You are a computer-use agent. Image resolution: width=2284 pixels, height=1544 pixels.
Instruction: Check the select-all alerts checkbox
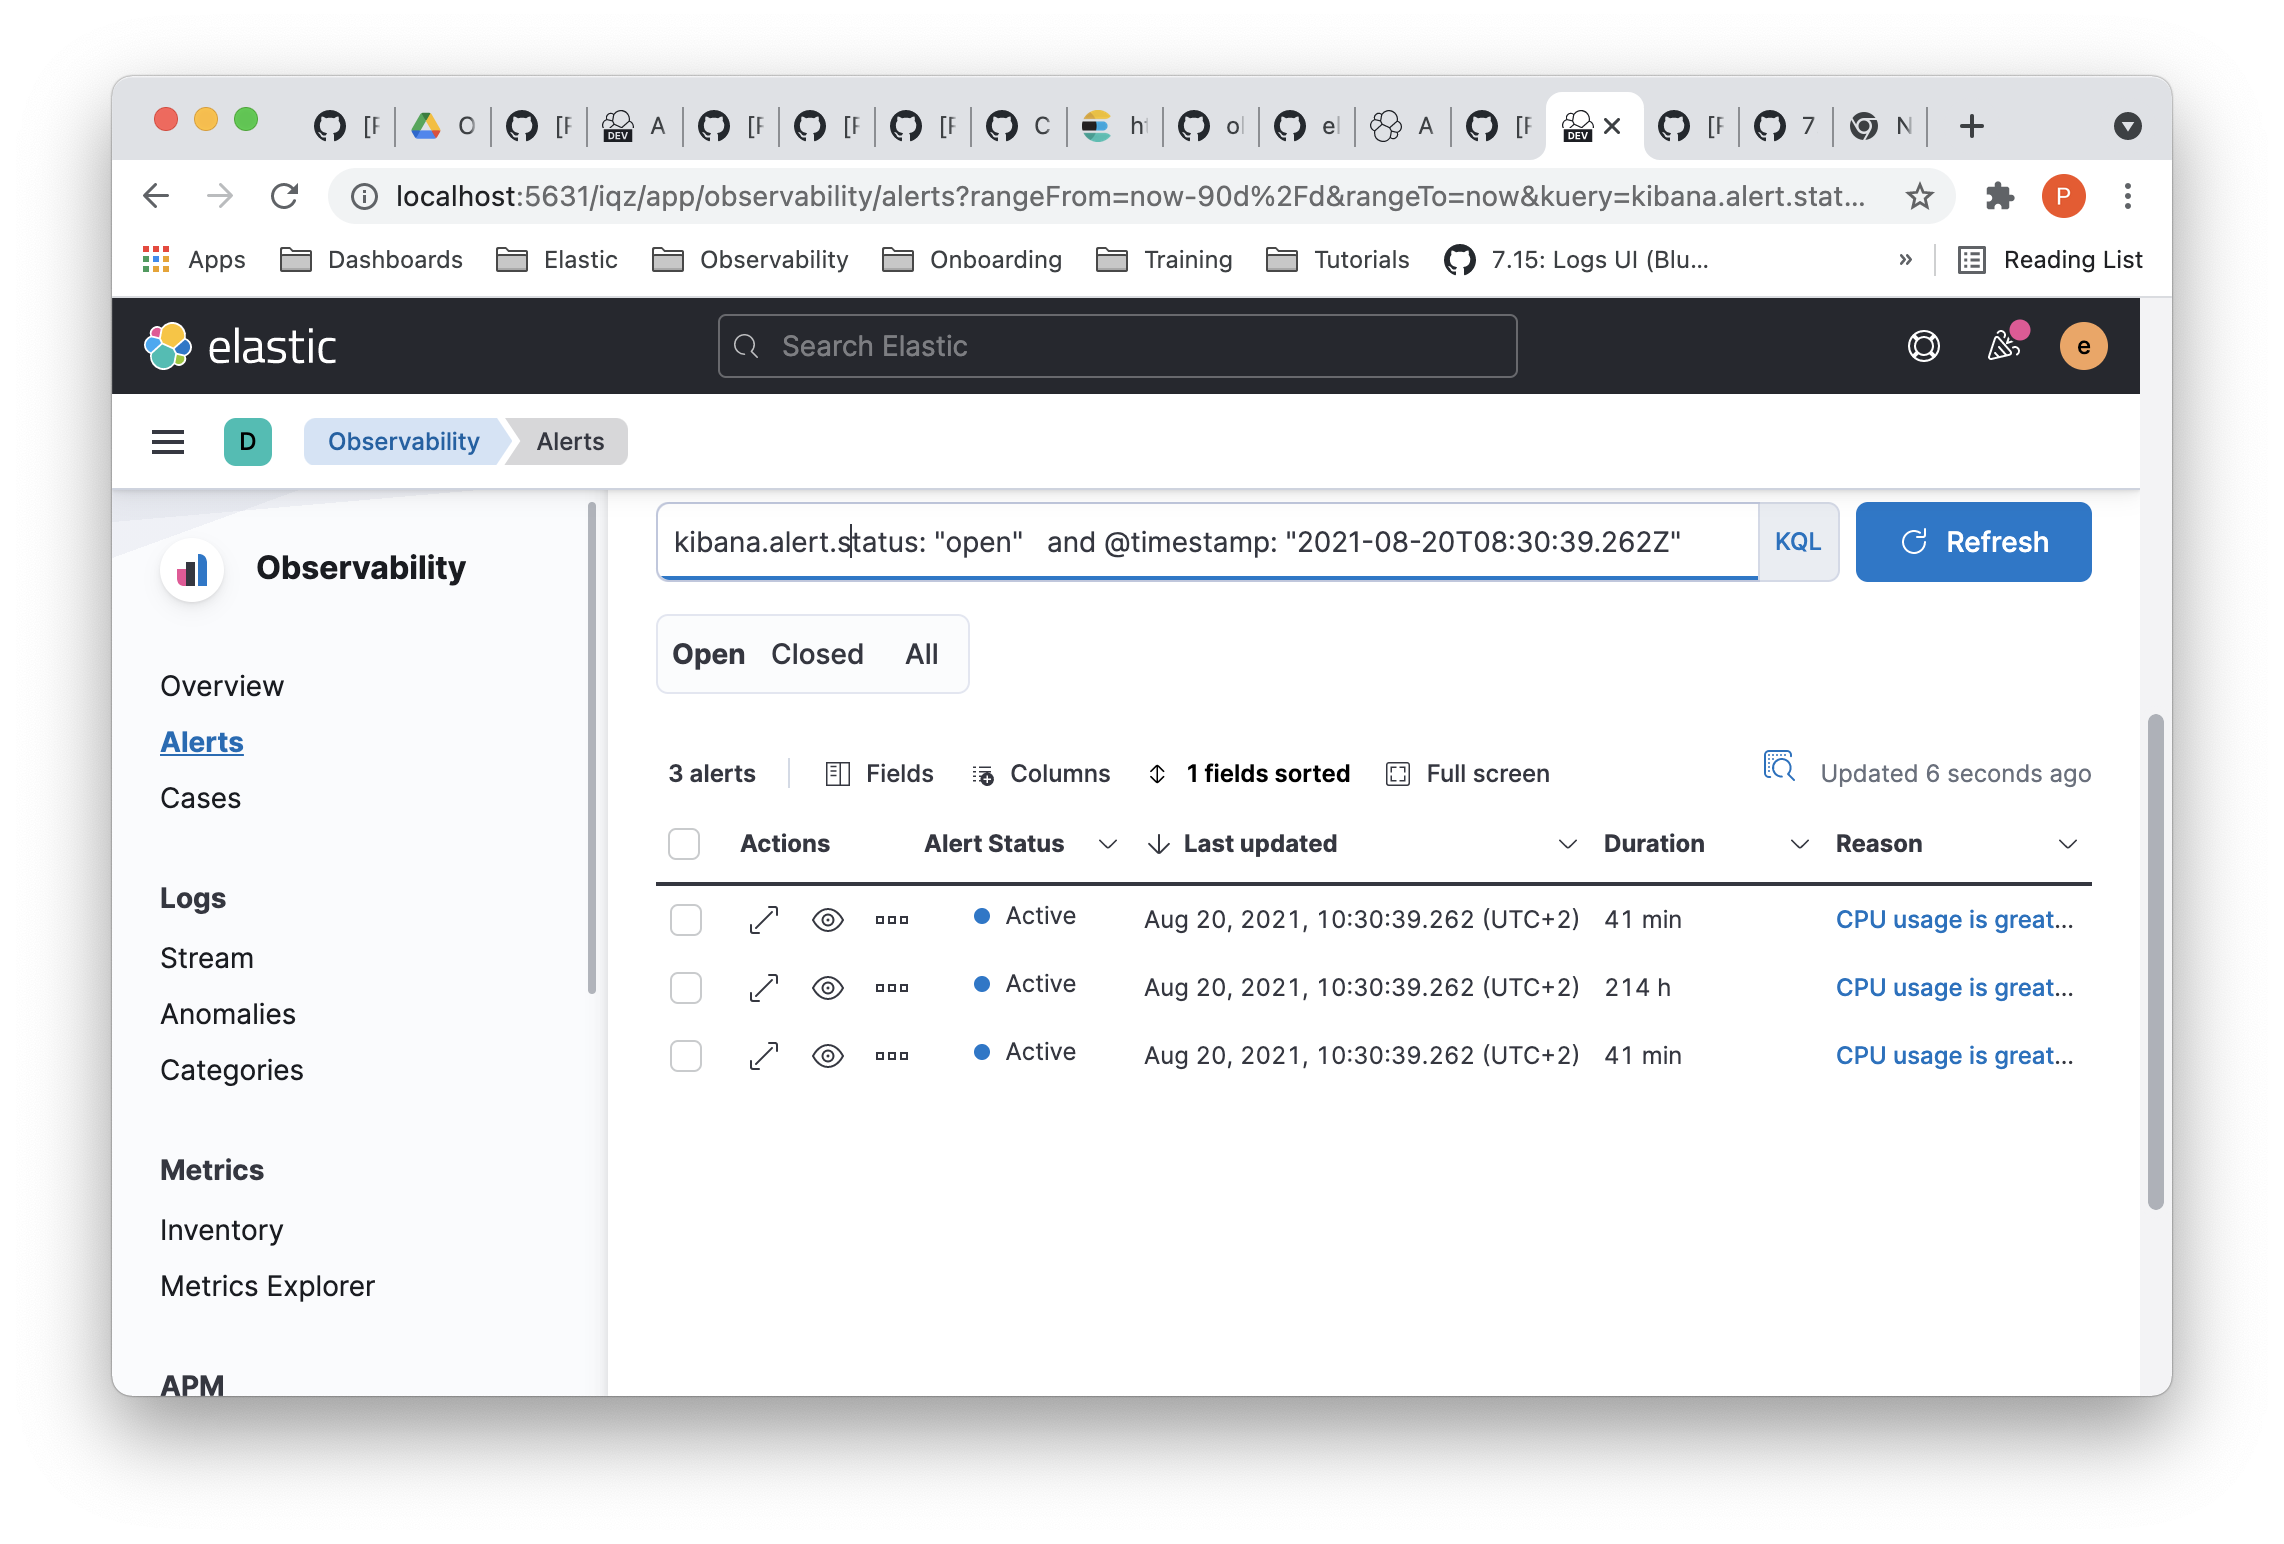pyautogui.click(x=684, y=843)
